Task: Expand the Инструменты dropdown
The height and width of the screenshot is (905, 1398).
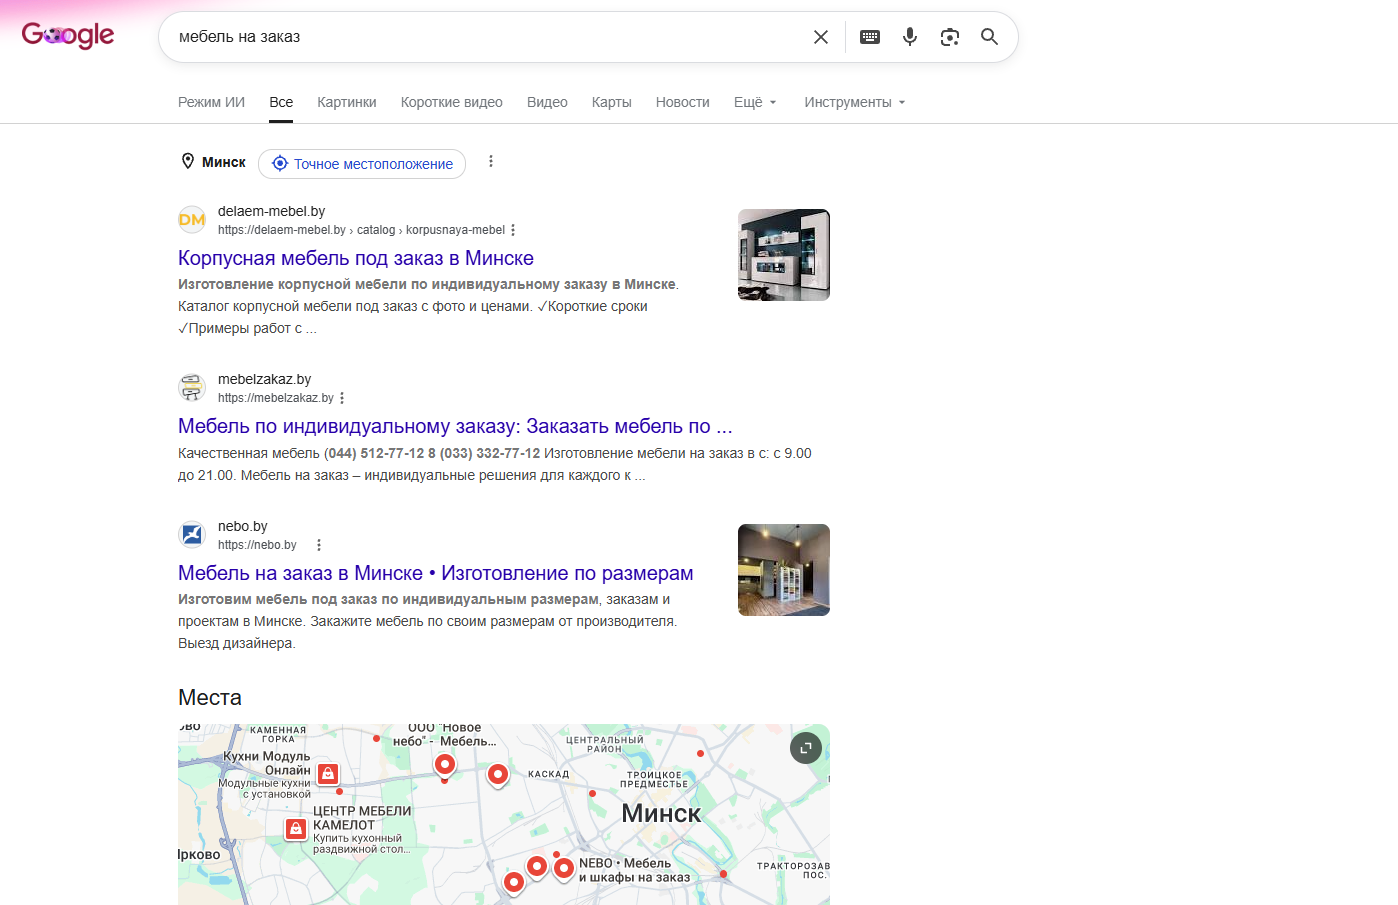Action: coord(855,102)
